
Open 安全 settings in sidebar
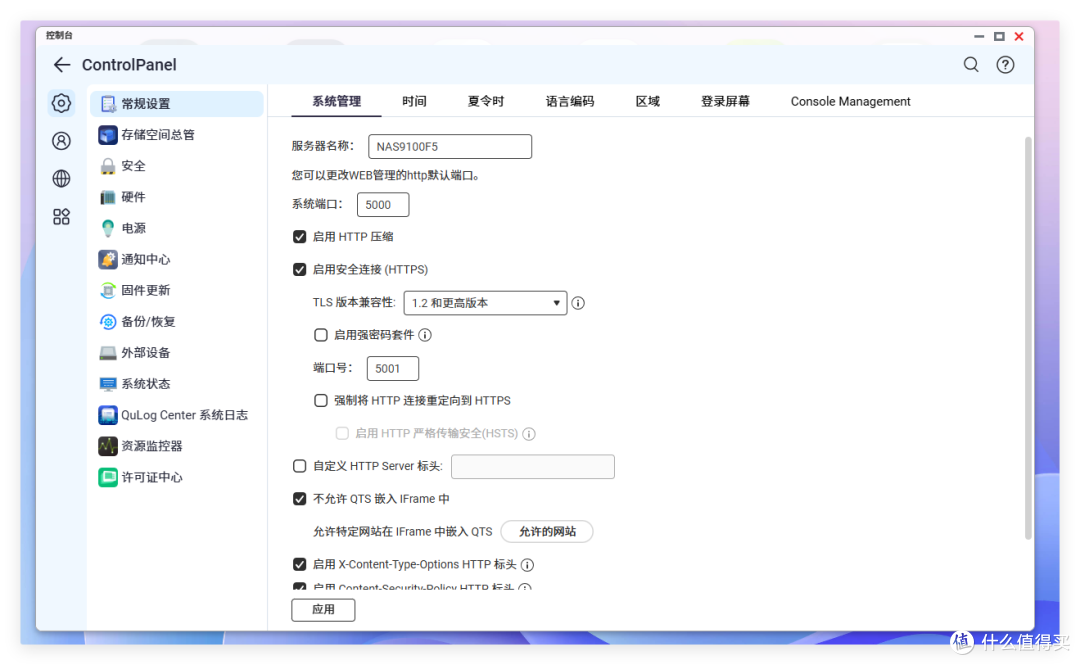[176, 166]
